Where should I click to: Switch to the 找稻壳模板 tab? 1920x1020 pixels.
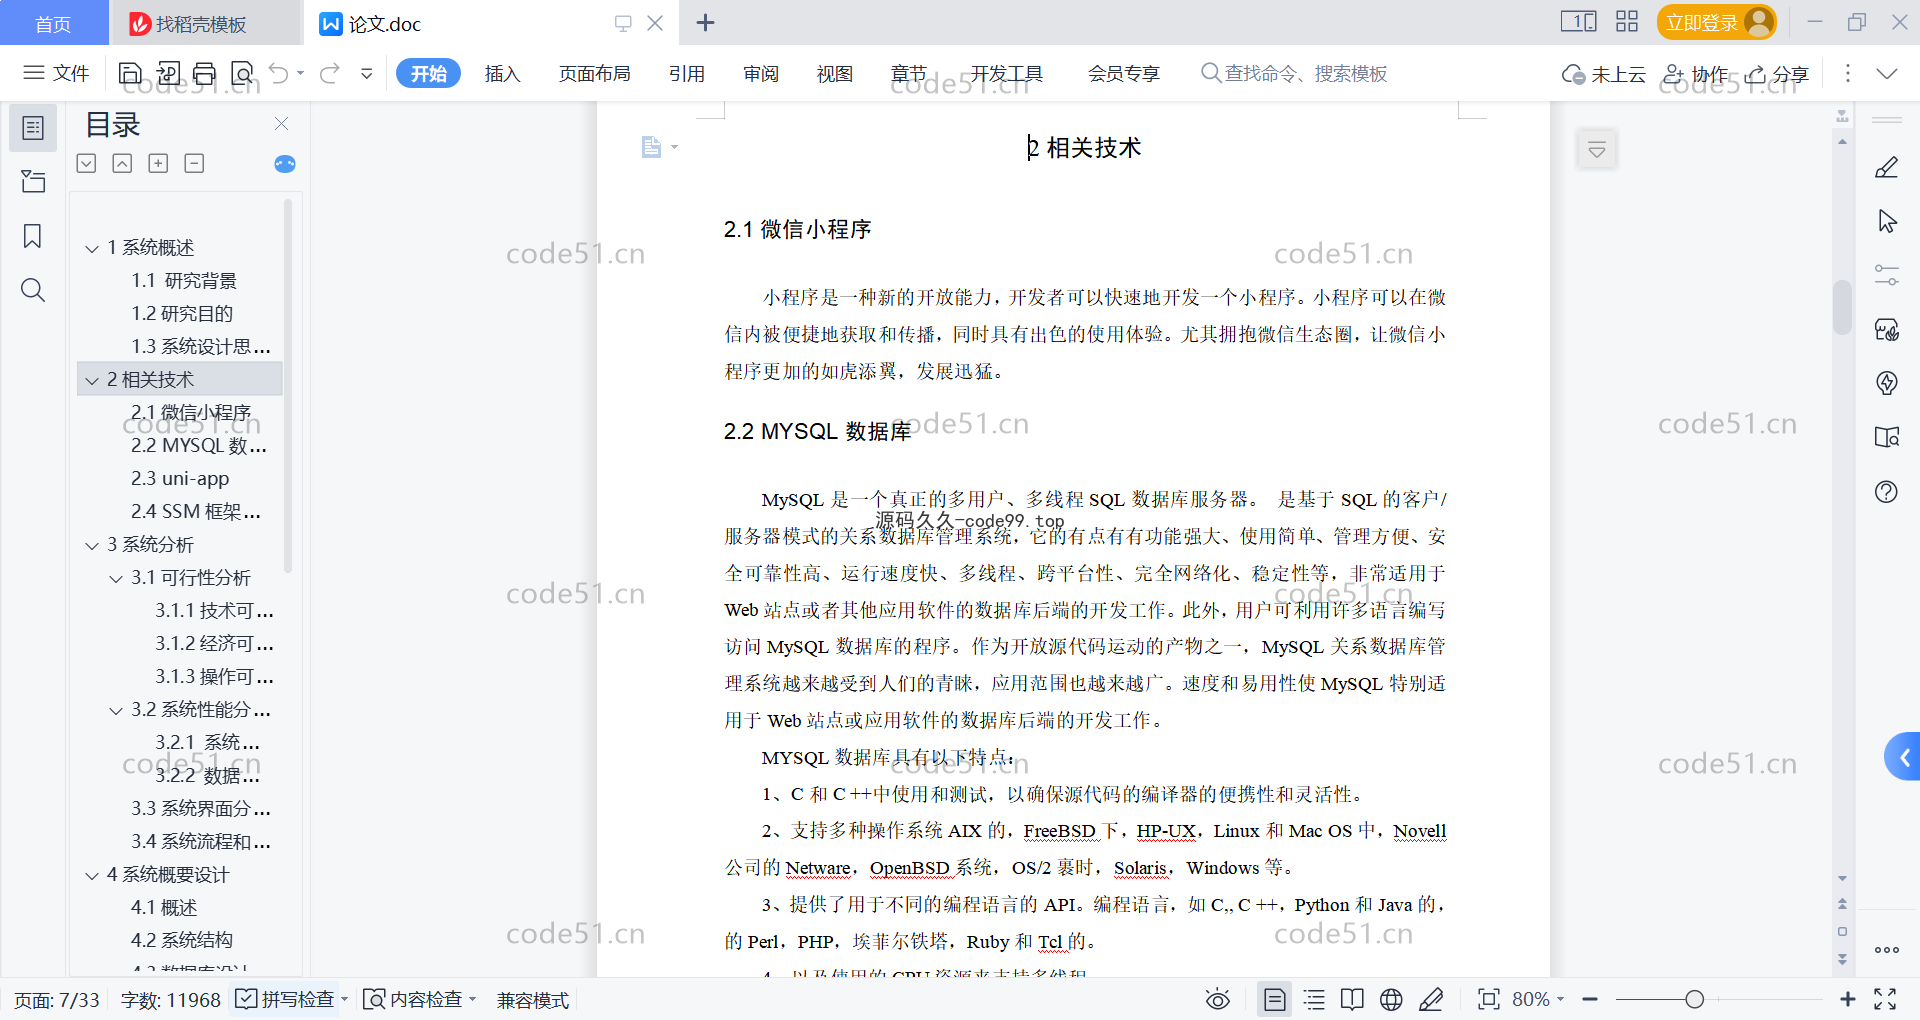click(x=203, y=23)
